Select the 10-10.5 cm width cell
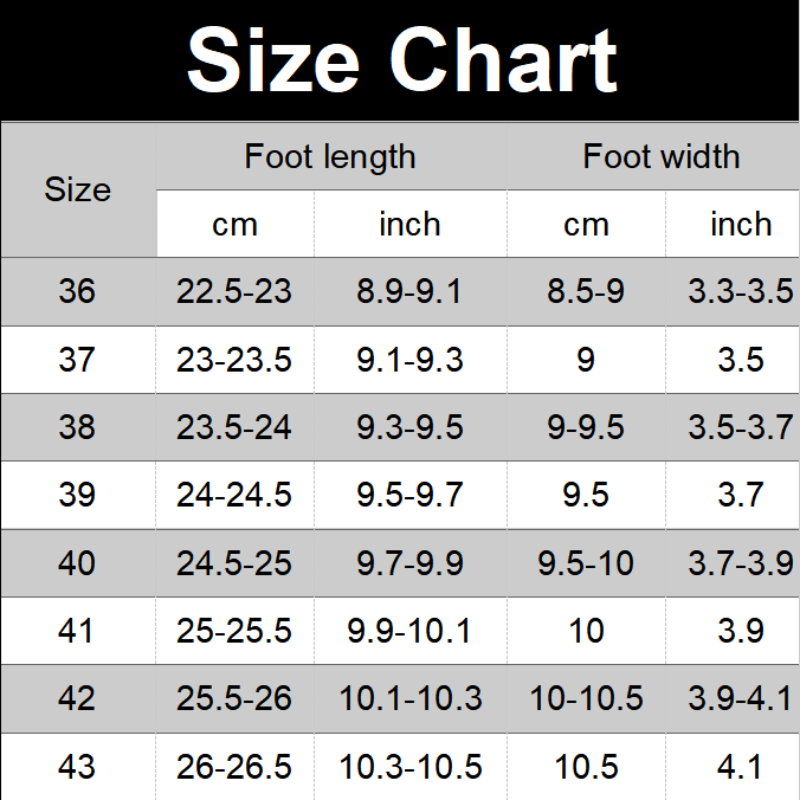The width and height of the screenshot is (800, 800). [585, 699]
